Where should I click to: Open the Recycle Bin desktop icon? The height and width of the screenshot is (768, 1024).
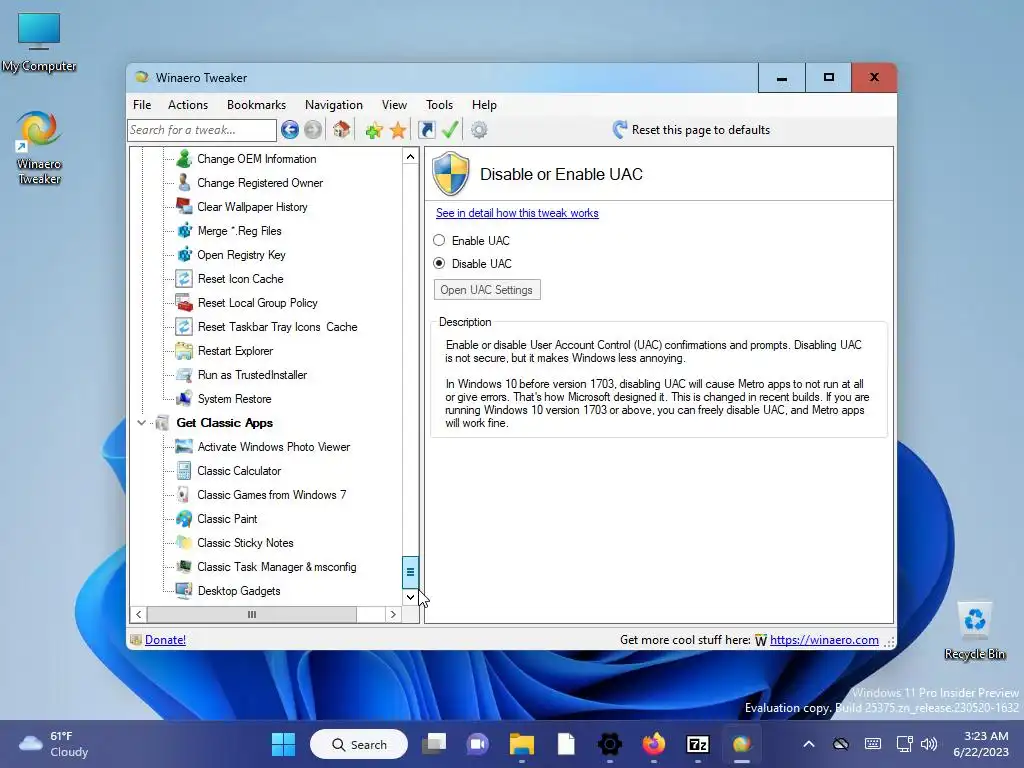pyautogui.click(x=974, y=631)
